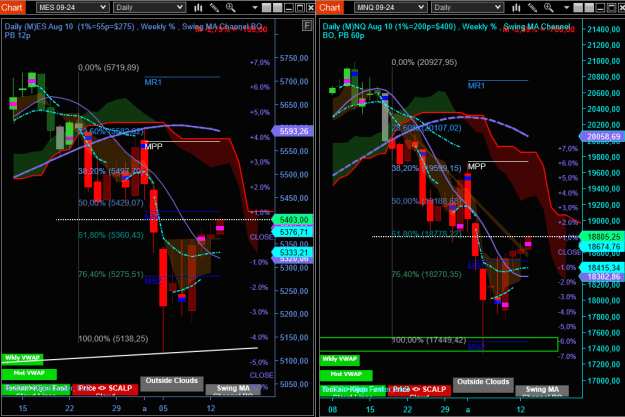Image resolution: width=625 pixels, height=417 pixels.
Task: Expand toolbar overflow arrow in MES window
Action: point(255,8)
